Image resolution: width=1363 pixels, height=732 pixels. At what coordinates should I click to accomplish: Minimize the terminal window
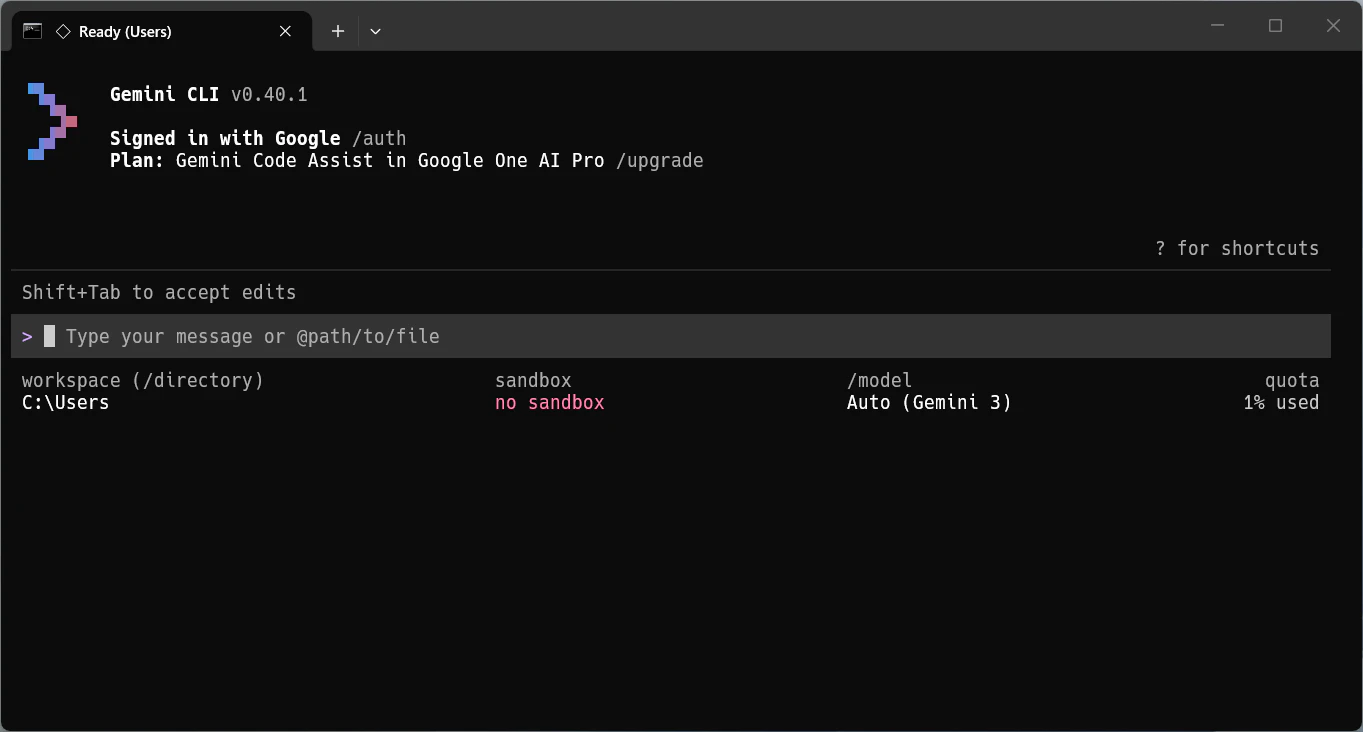pos(1217,26)
